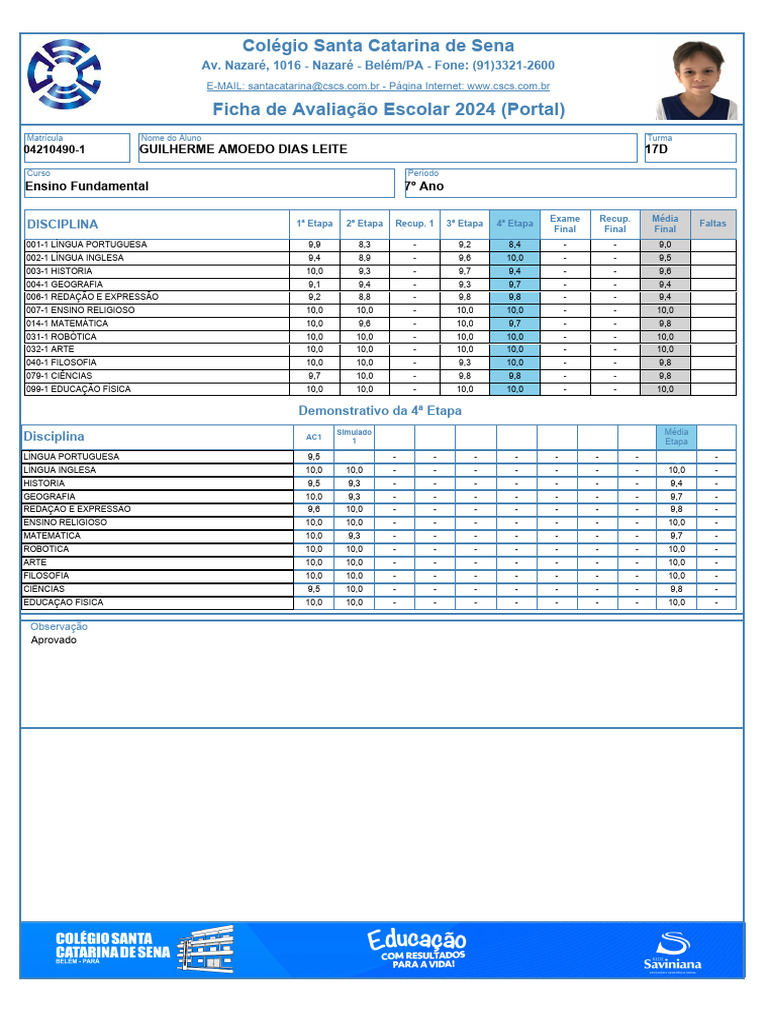Follow the santacatarina@cscs.com.br e-mail and website link
The width and height of the screenshot is (768, 1024).
[378, 86]
